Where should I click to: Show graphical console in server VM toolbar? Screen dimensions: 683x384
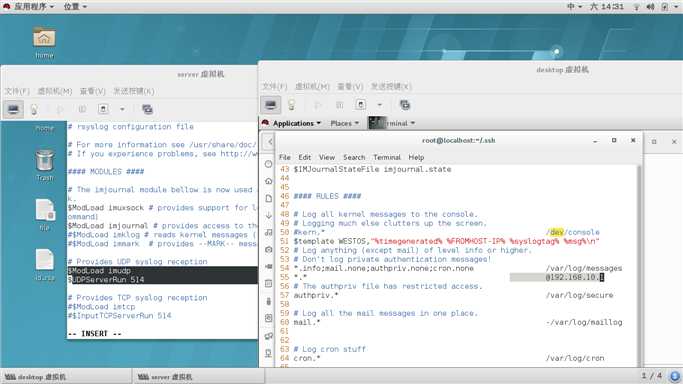click(x=13, y=109)
